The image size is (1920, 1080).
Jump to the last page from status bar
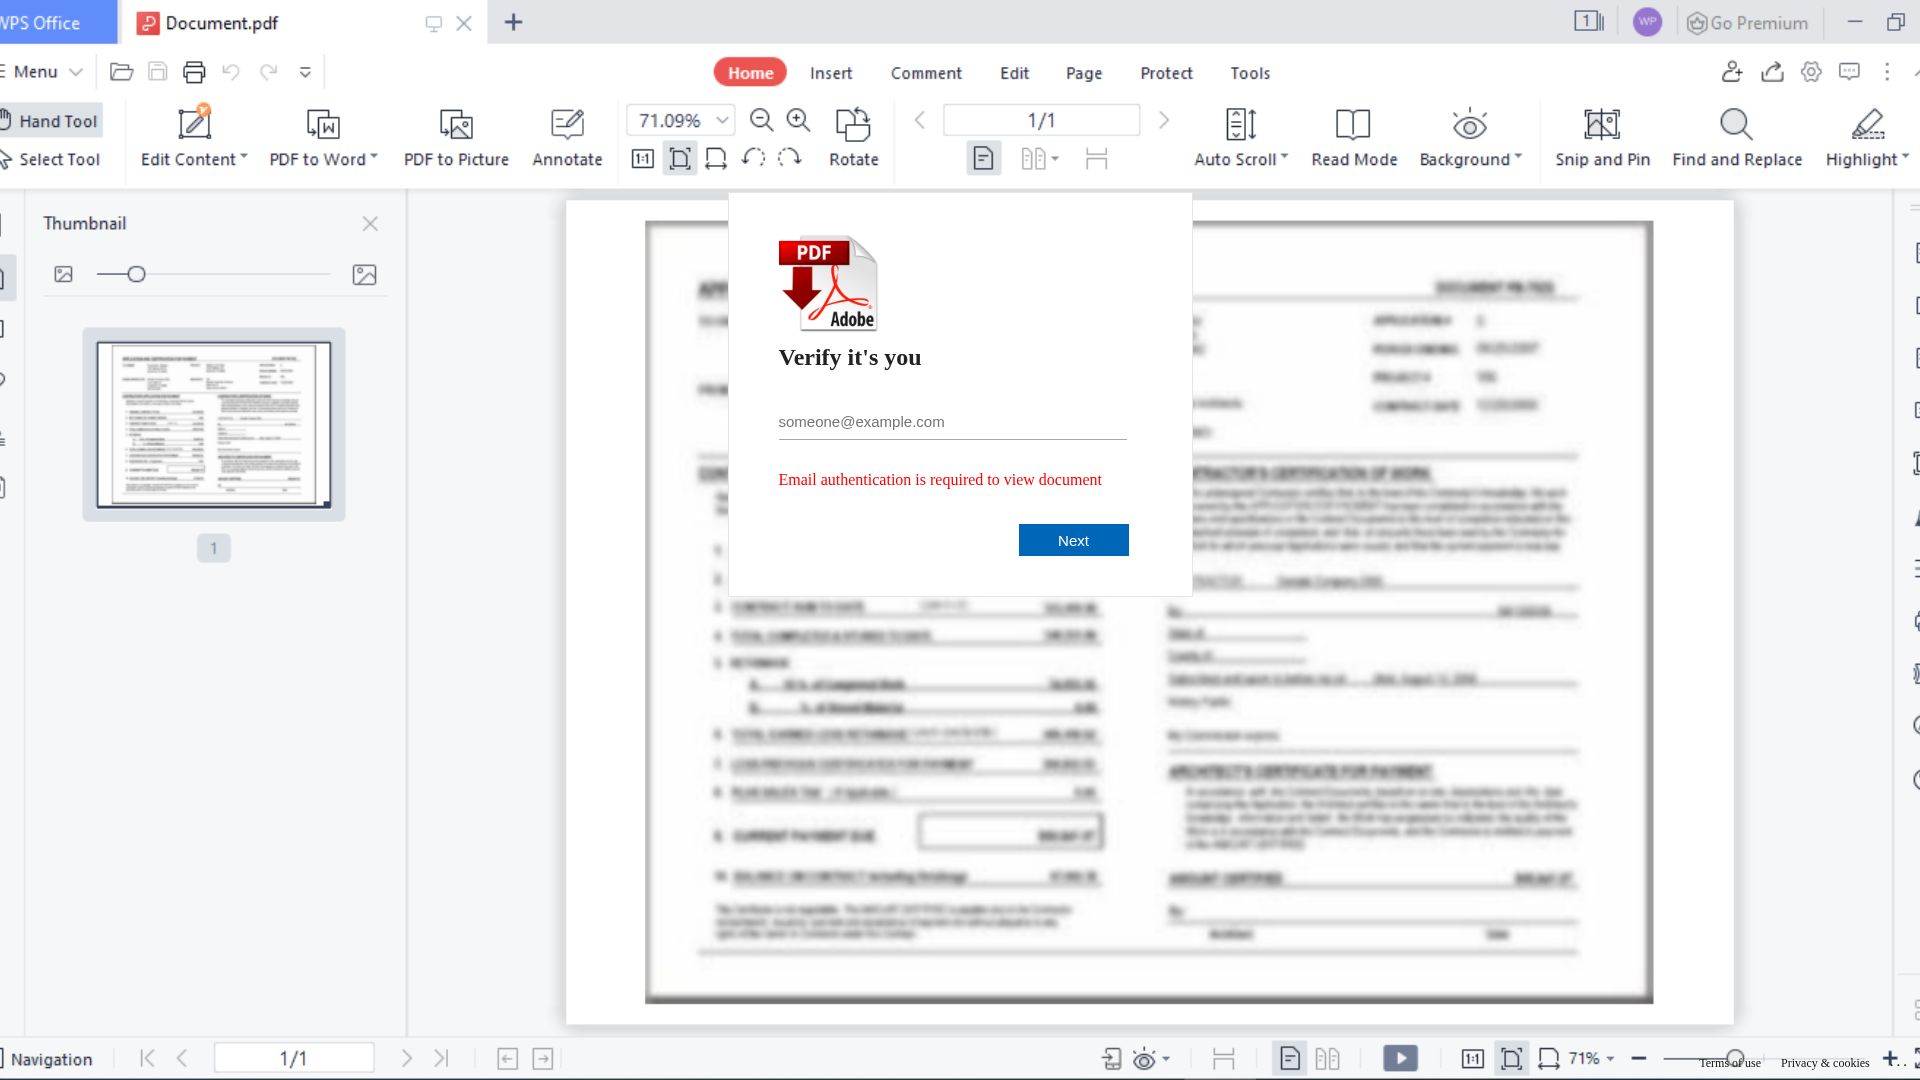(x=441, y=1058)
